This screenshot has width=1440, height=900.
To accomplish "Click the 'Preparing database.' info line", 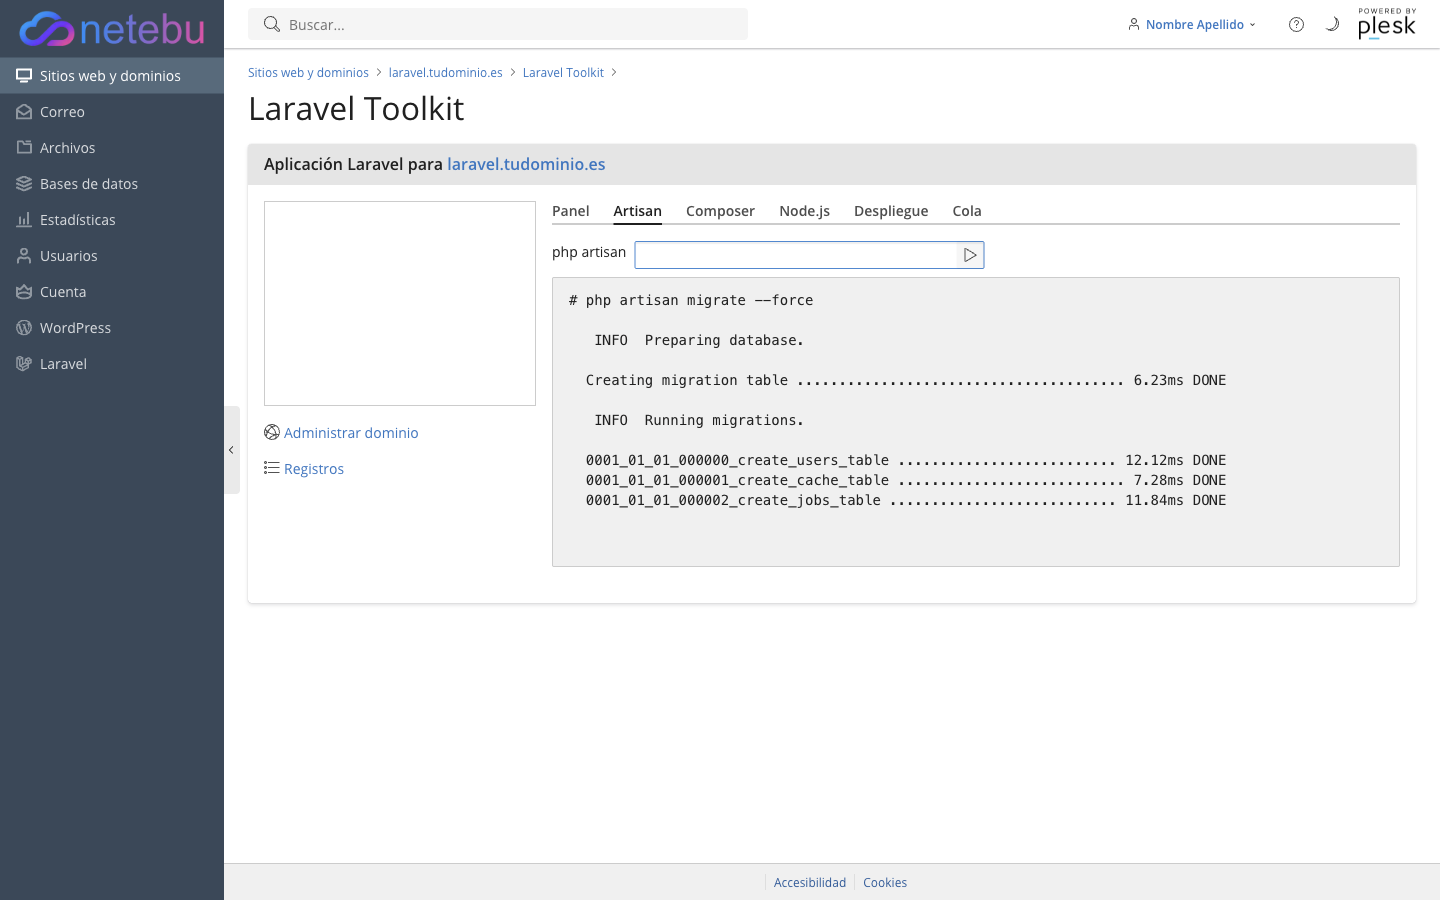I will click(x=699, y=340).
